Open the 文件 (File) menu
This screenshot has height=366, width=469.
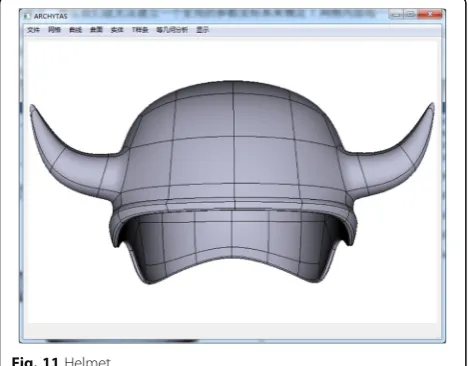point(33,30)
